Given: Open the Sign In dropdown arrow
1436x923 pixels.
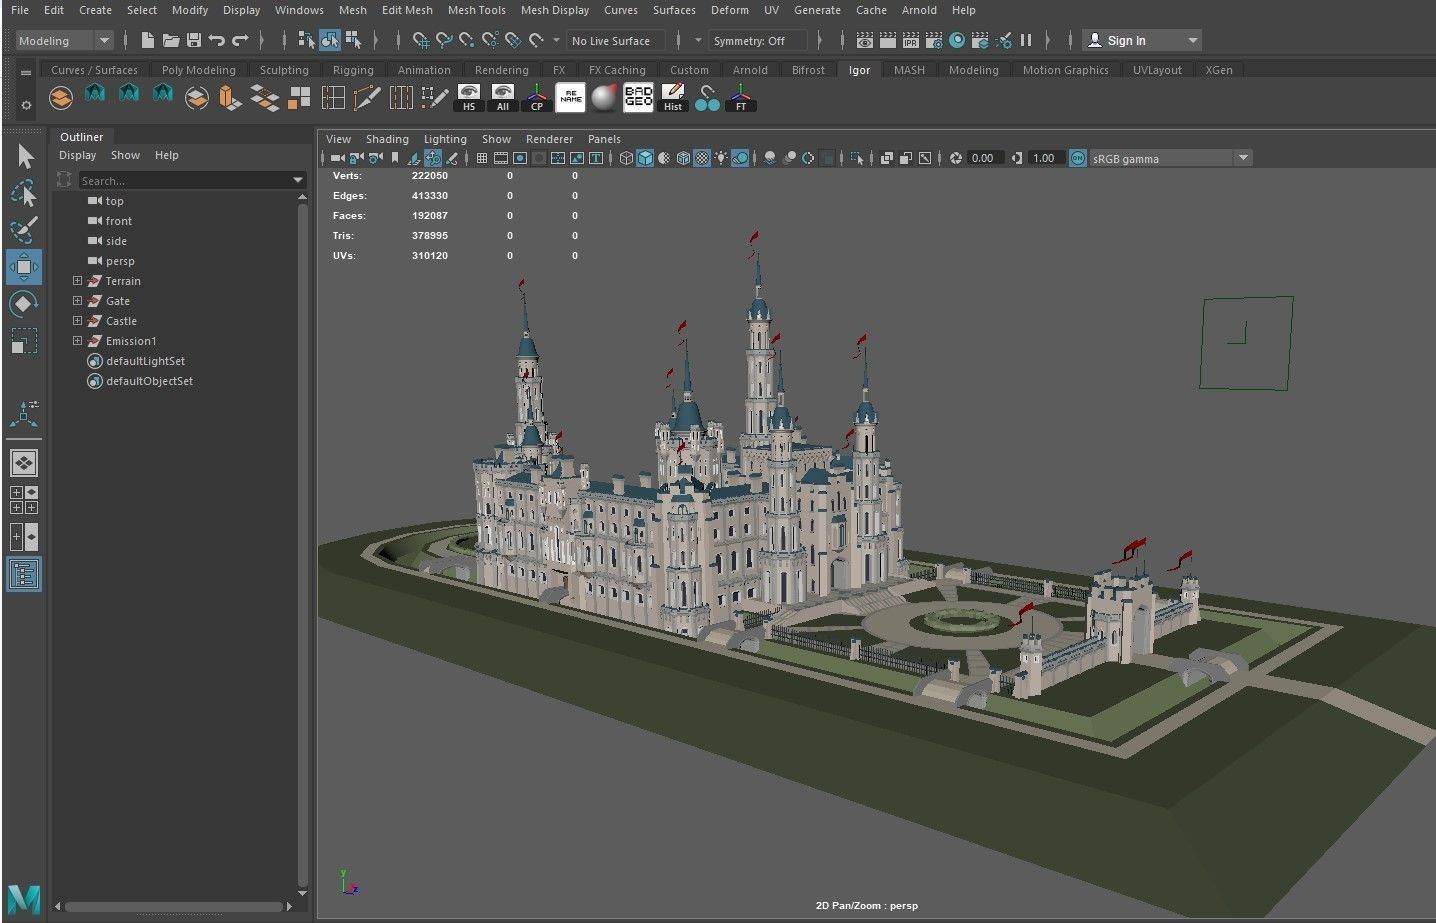Looking at the screenshot, I should (1192, 41).
